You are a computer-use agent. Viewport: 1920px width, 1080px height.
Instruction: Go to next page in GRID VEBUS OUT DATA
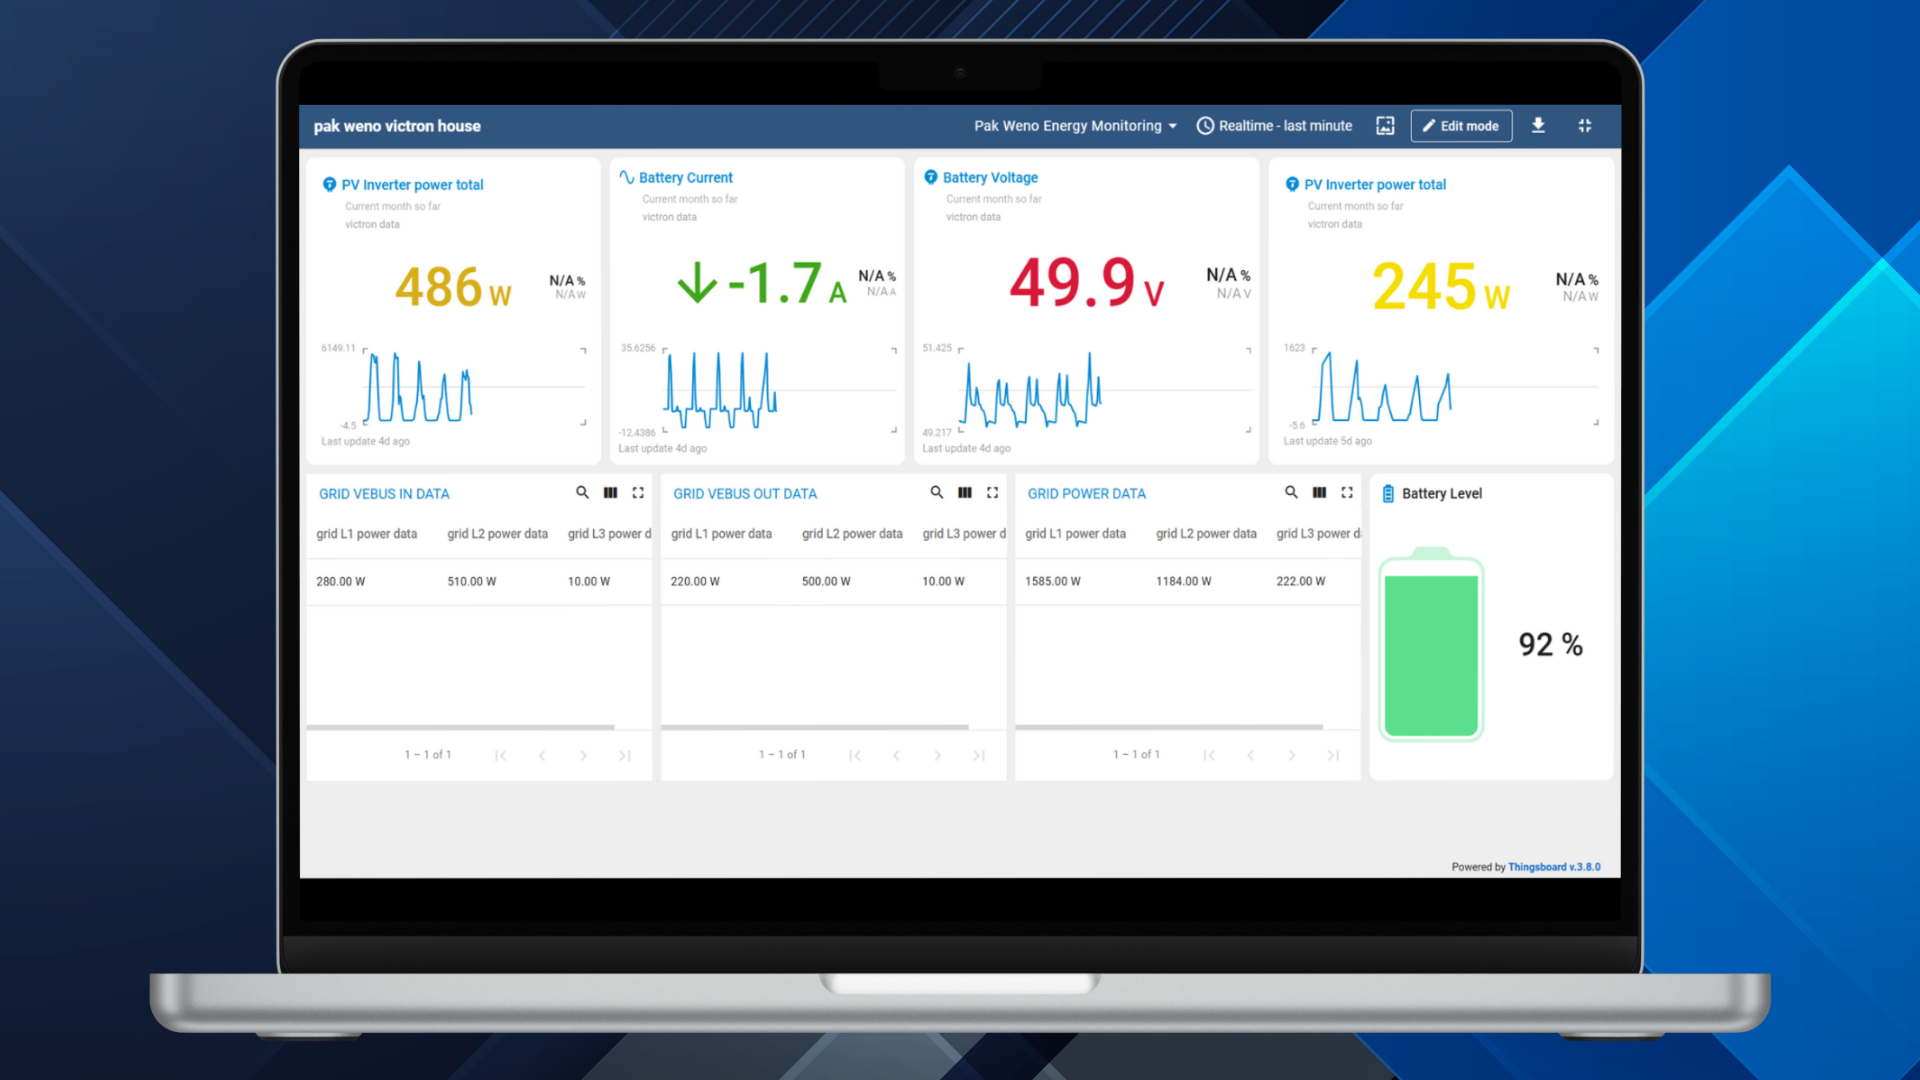pyautogui.click(x=938, y=756)
